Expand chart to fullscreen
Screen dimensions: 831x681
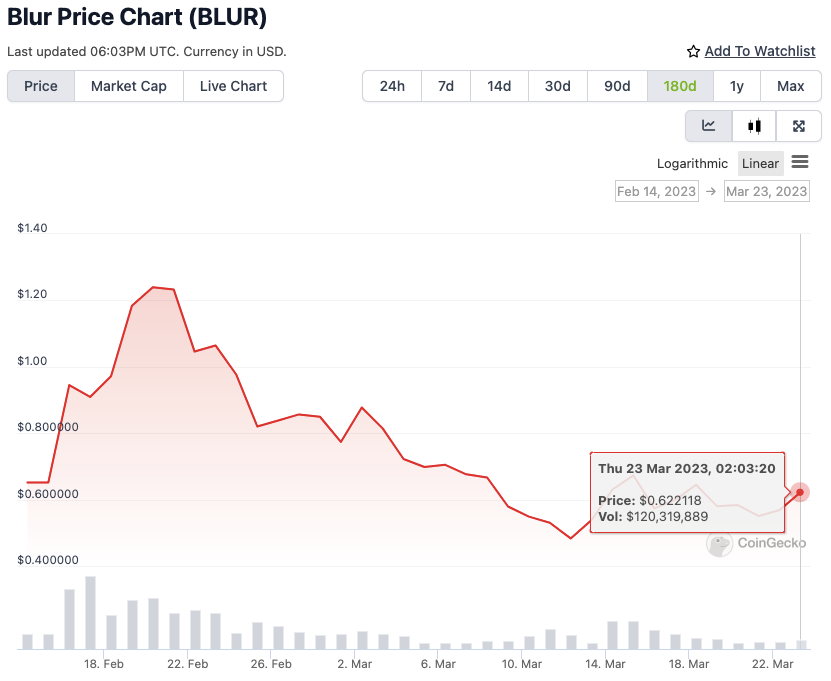click(x=798, y=126)
